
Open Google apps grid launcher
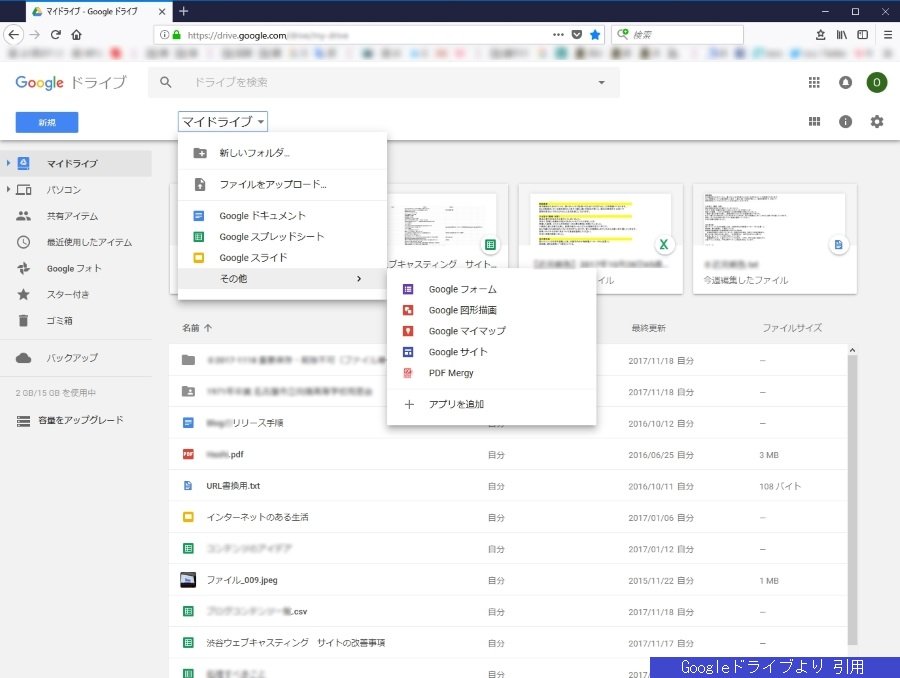tap(814, 83)
